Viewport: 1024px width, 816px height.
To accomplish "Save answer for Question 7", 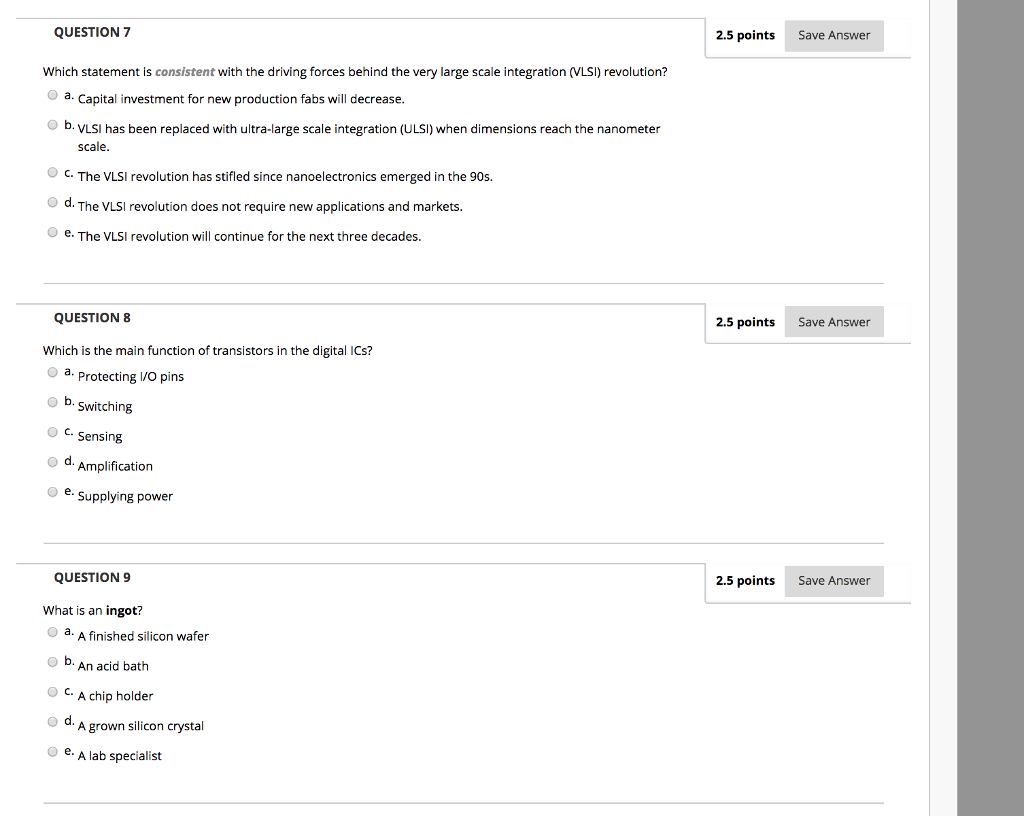I will pyautogui.click(x=834, y=35).
